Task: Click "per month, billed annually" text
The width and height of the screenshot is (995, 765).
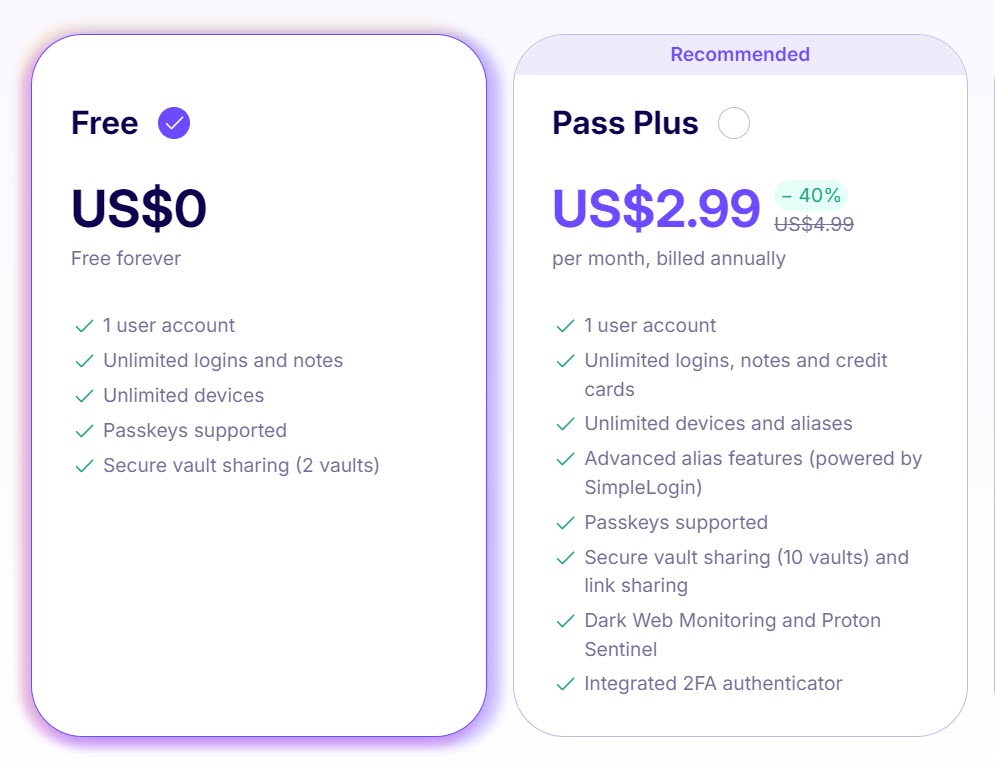Action: [669, 258]
